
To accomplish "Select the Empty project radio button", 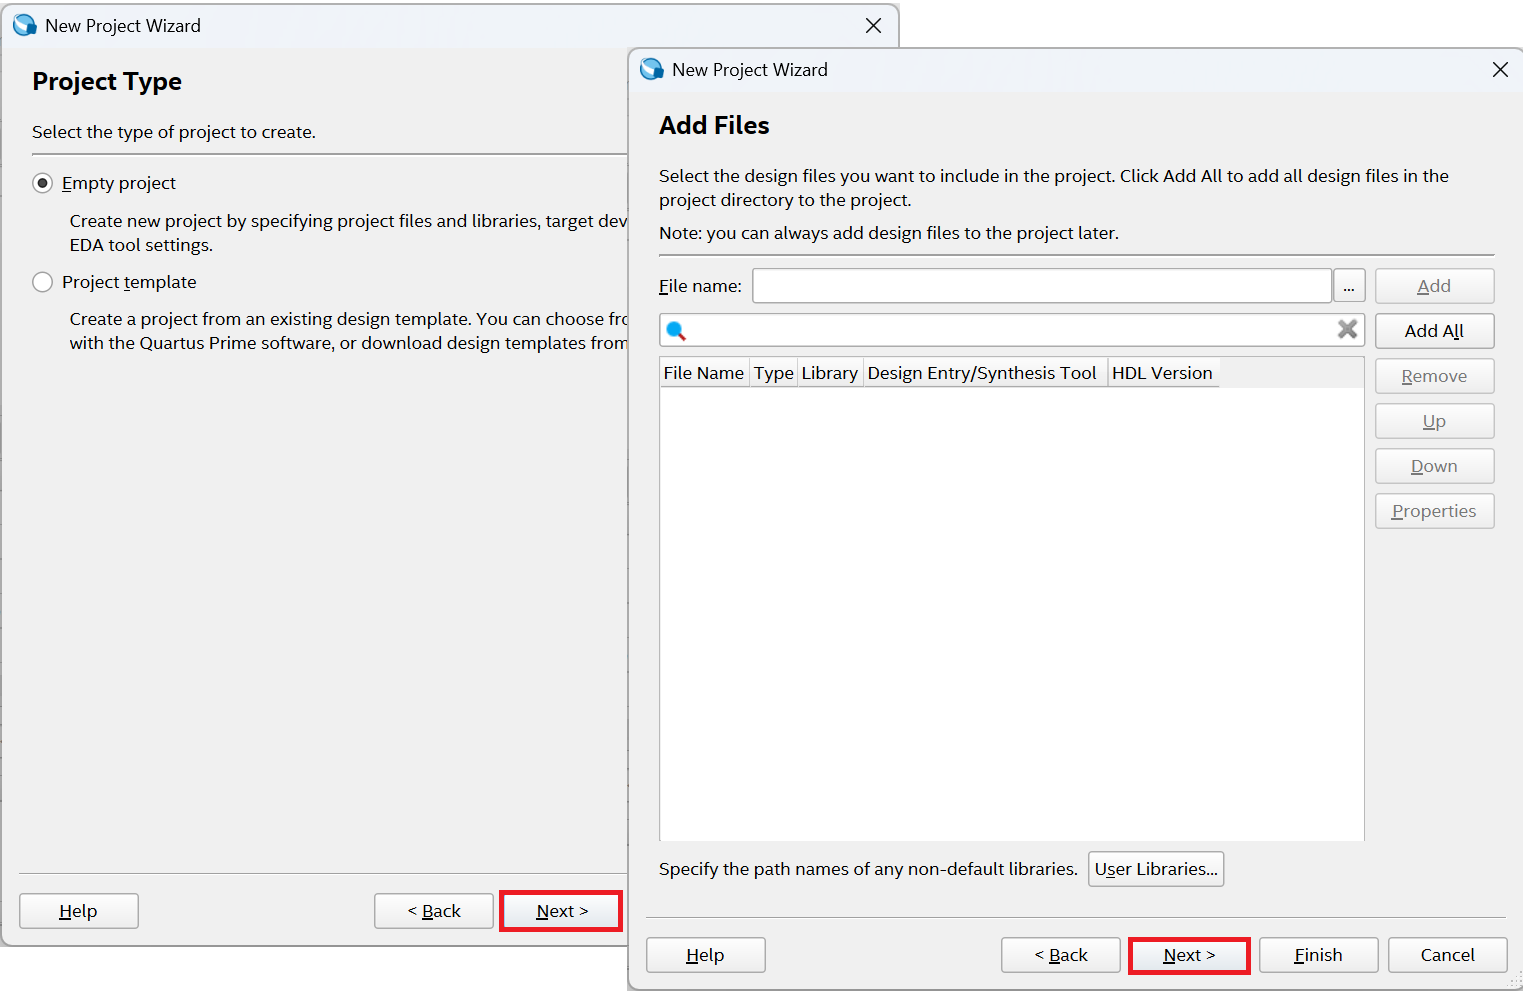I will tap(43, 183).
